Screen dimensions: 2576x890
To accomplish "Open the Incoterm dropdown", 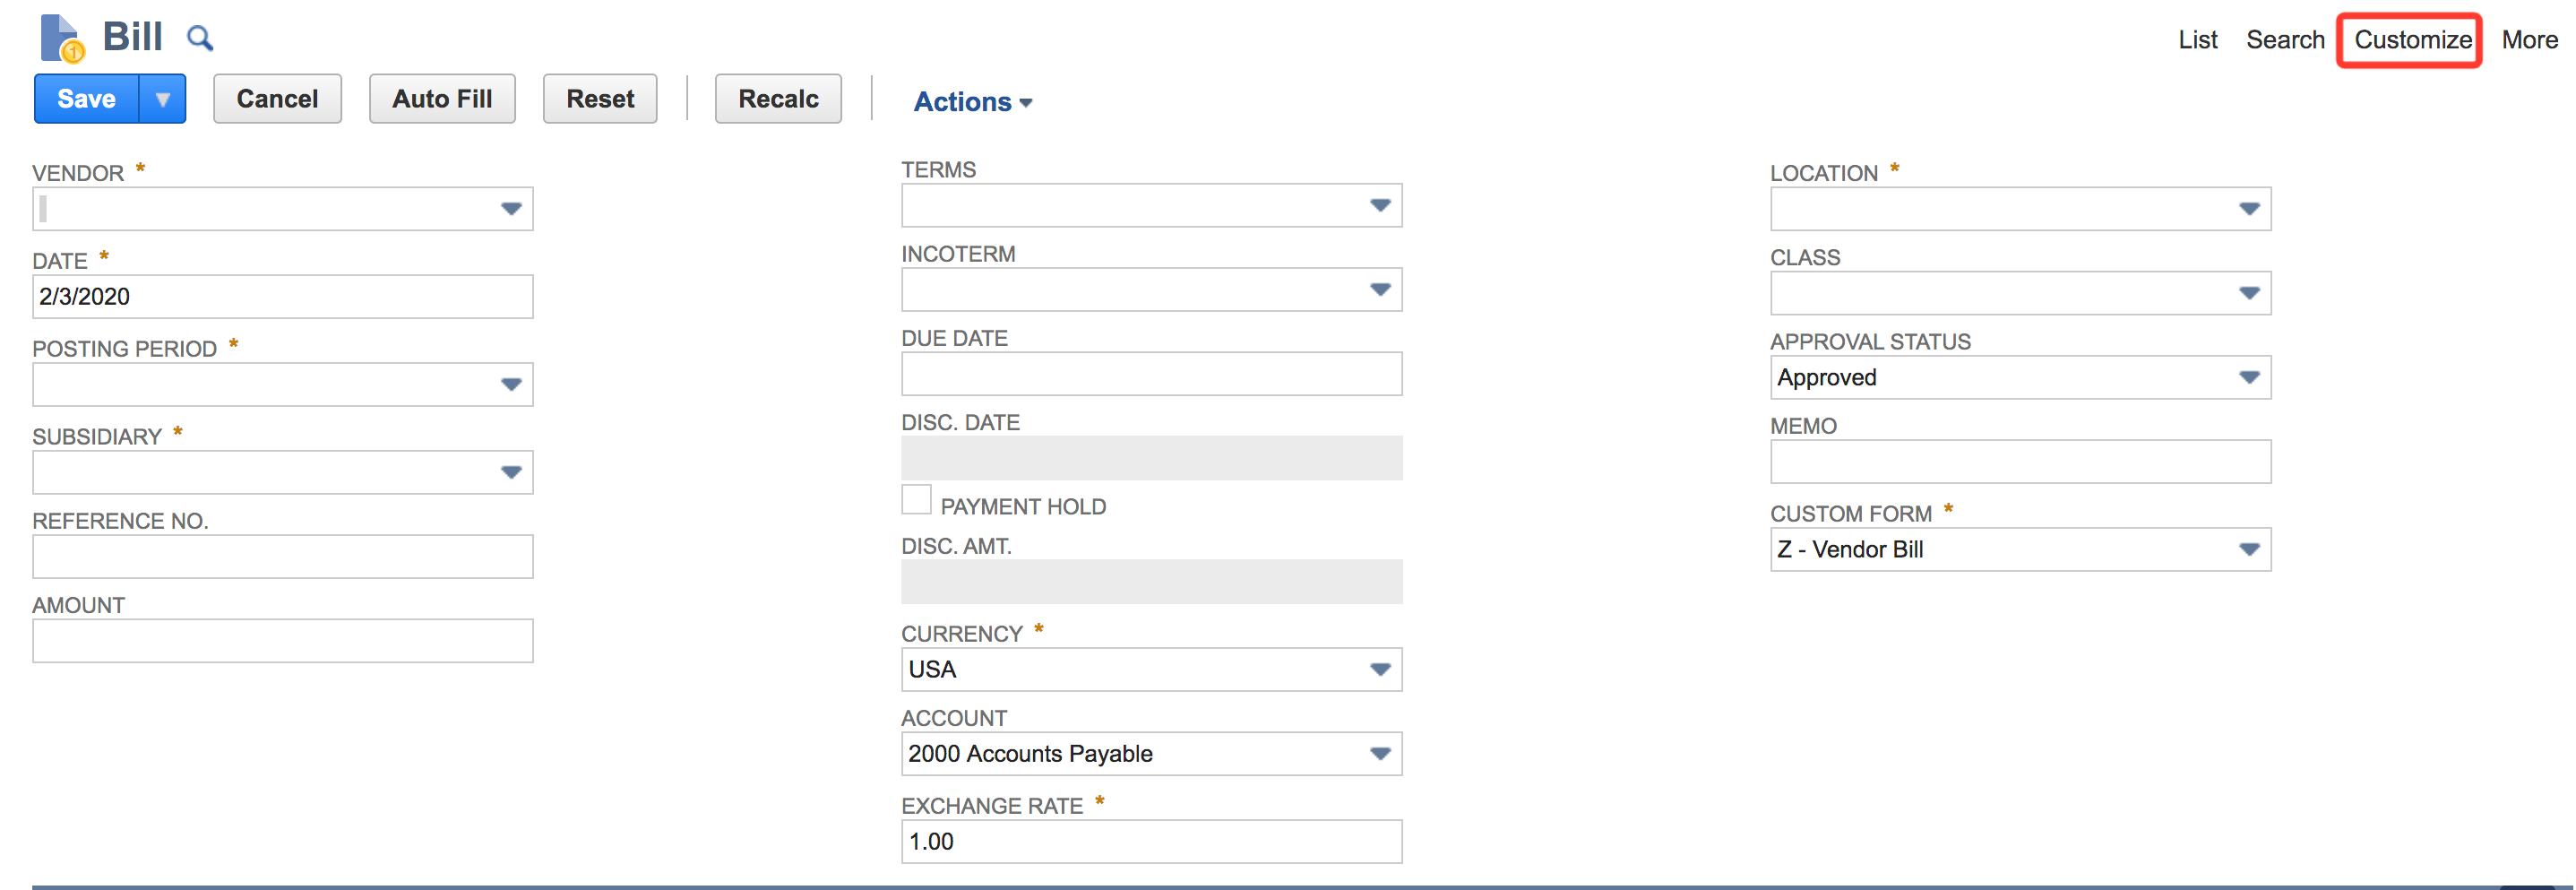I will pos(1380,290).
